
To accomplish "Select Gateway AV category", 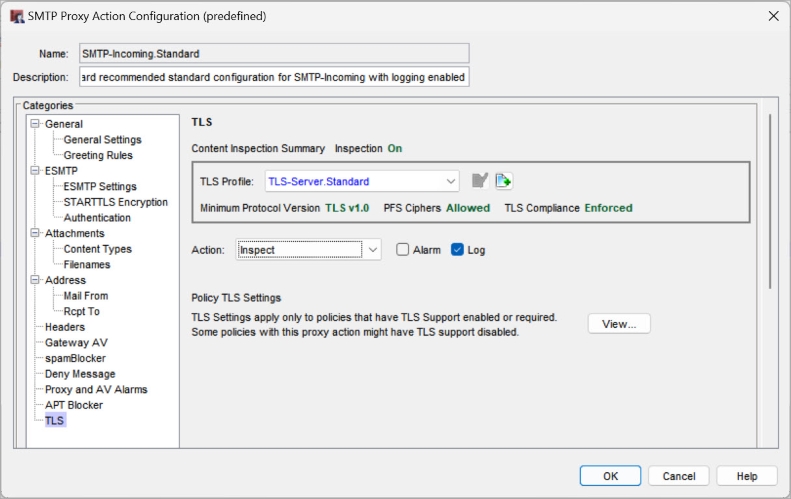I will point(76,343).
